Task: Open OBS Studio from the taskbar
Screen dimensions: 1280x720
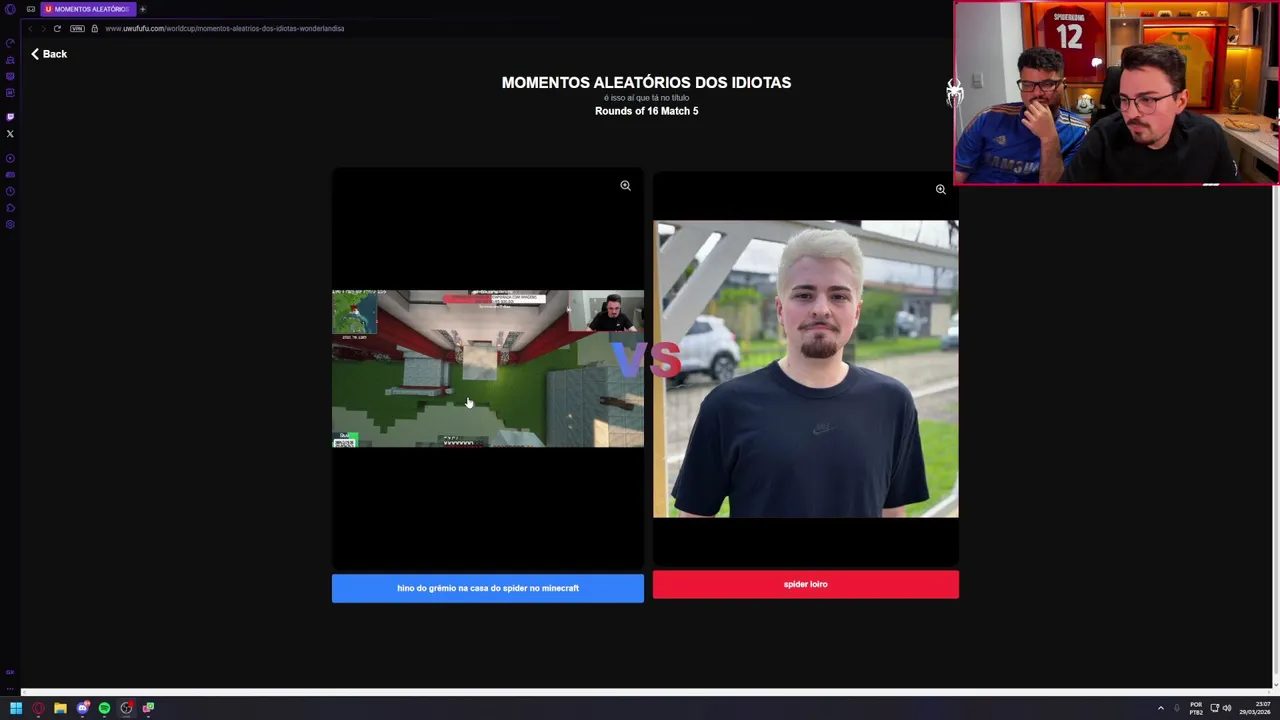Action: pyautogui.click(x=126, y=708)
